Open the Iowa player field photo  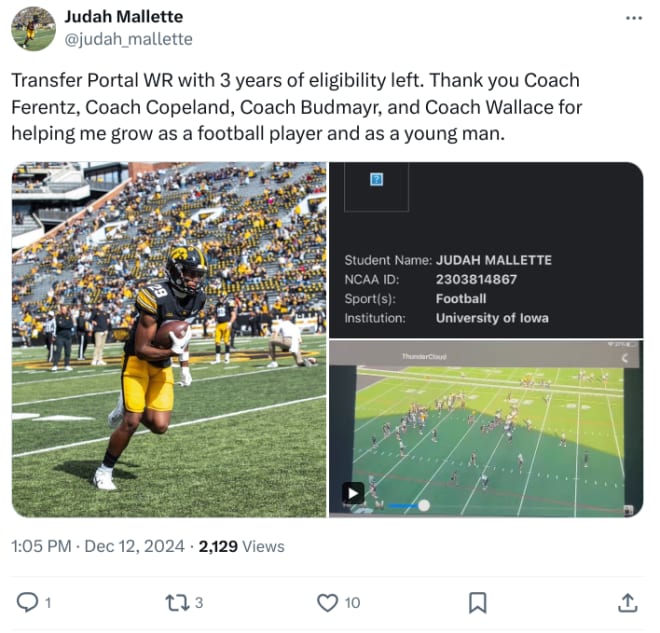click(169, 340)
